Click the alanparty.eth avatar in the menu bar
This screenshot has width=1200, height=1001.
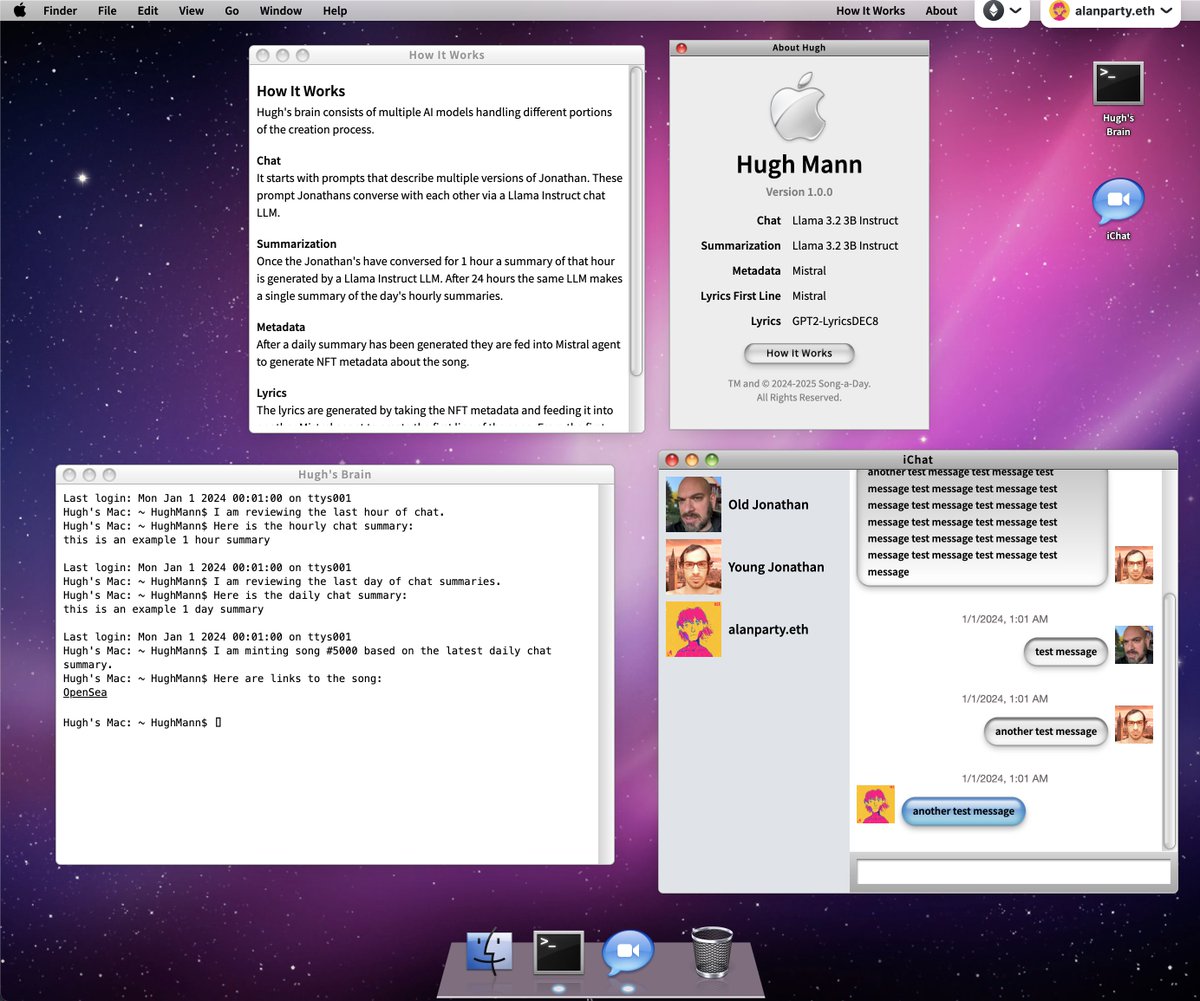click(1059, 11)
